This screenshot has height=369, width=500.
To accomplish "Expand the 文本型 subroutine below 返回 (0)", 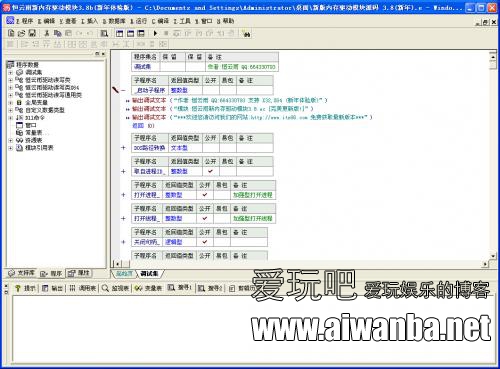I will click(123, 148).
